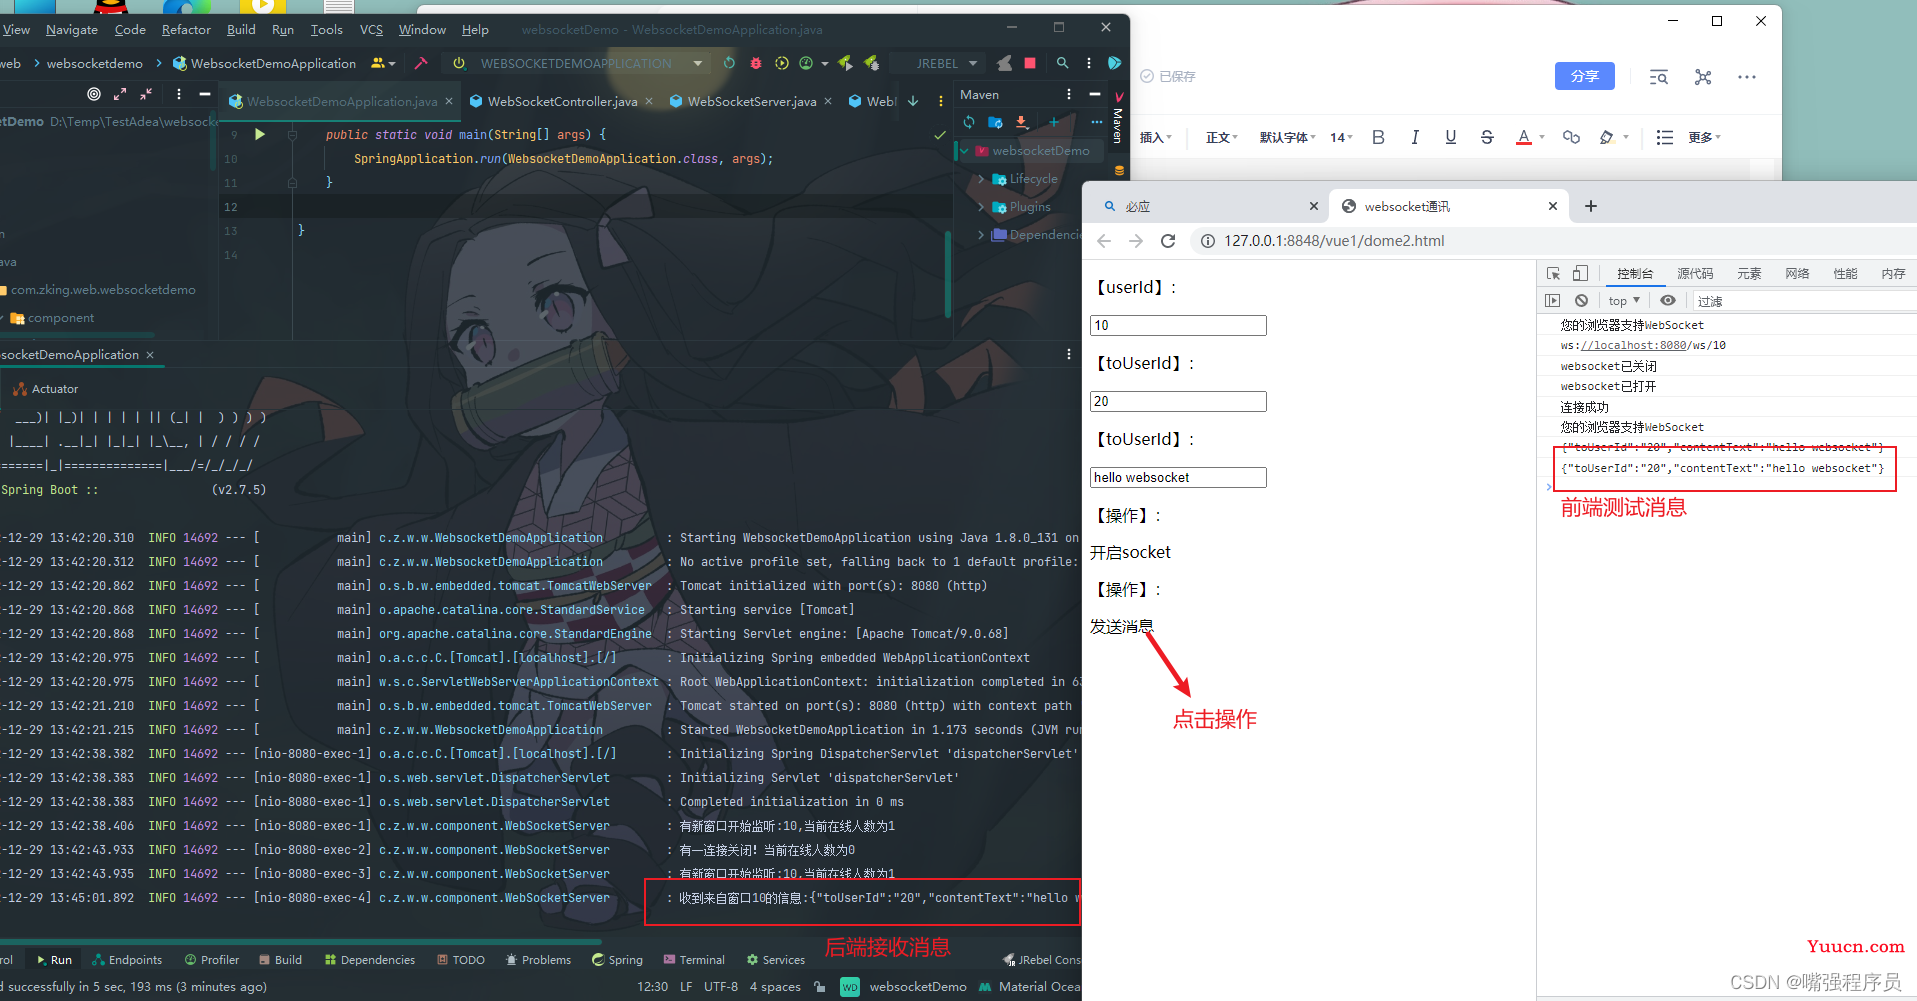Collapse all in the project panel
The image size is (1917, 1001).
[x=146, y=94]
